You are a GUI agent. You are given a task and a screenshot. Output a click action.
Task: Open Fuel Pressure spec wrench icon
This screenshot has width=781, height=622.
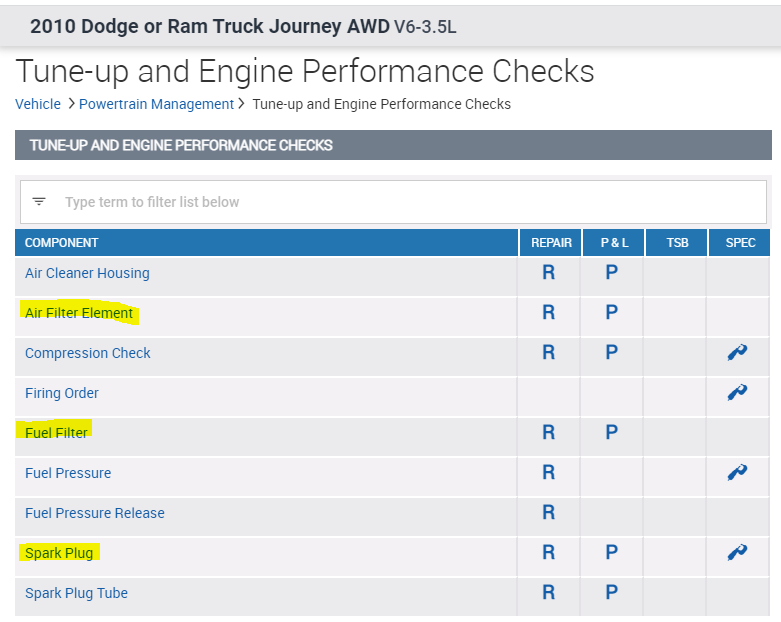click(x=738, y=473)
